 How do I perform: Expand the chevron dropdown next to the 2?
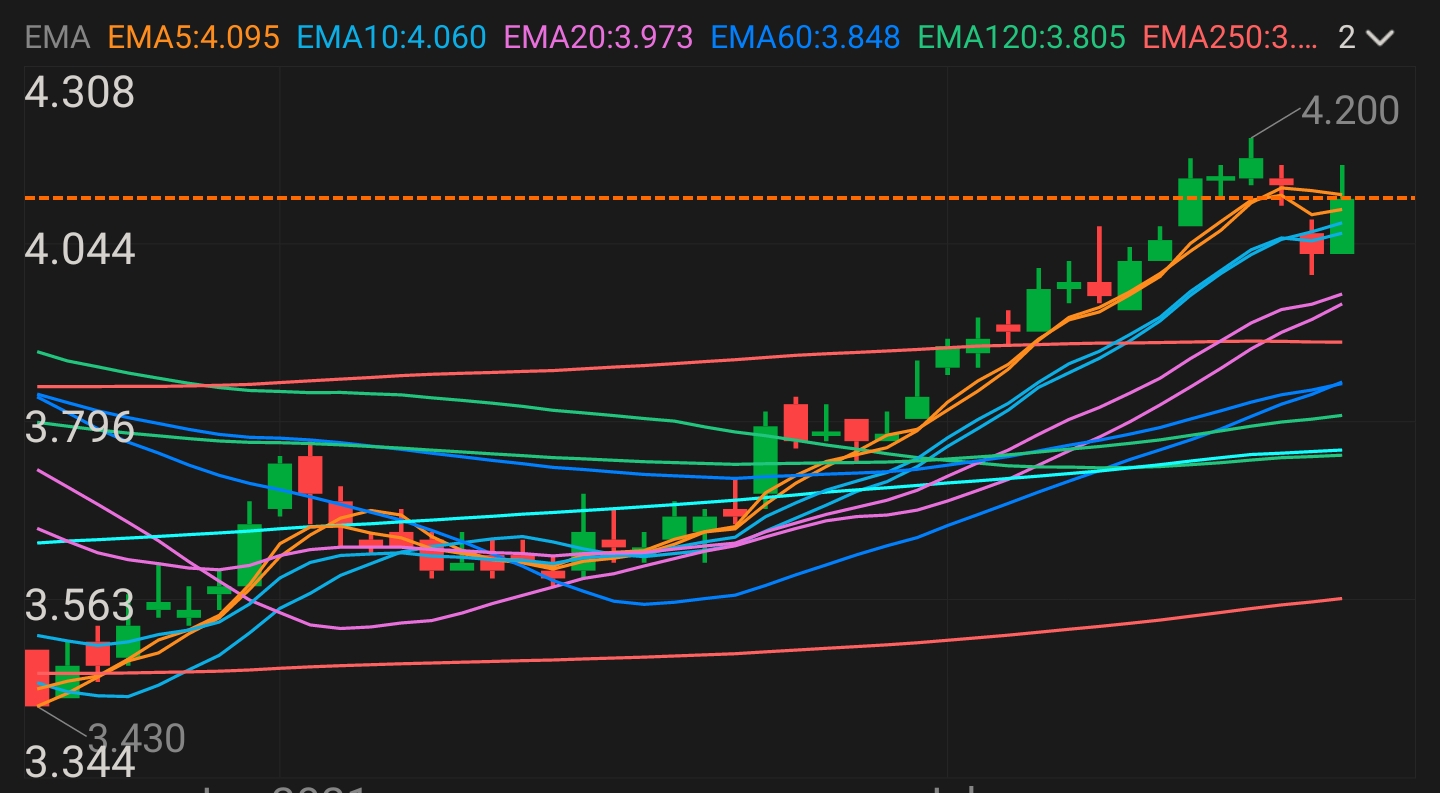(1379, 39)
